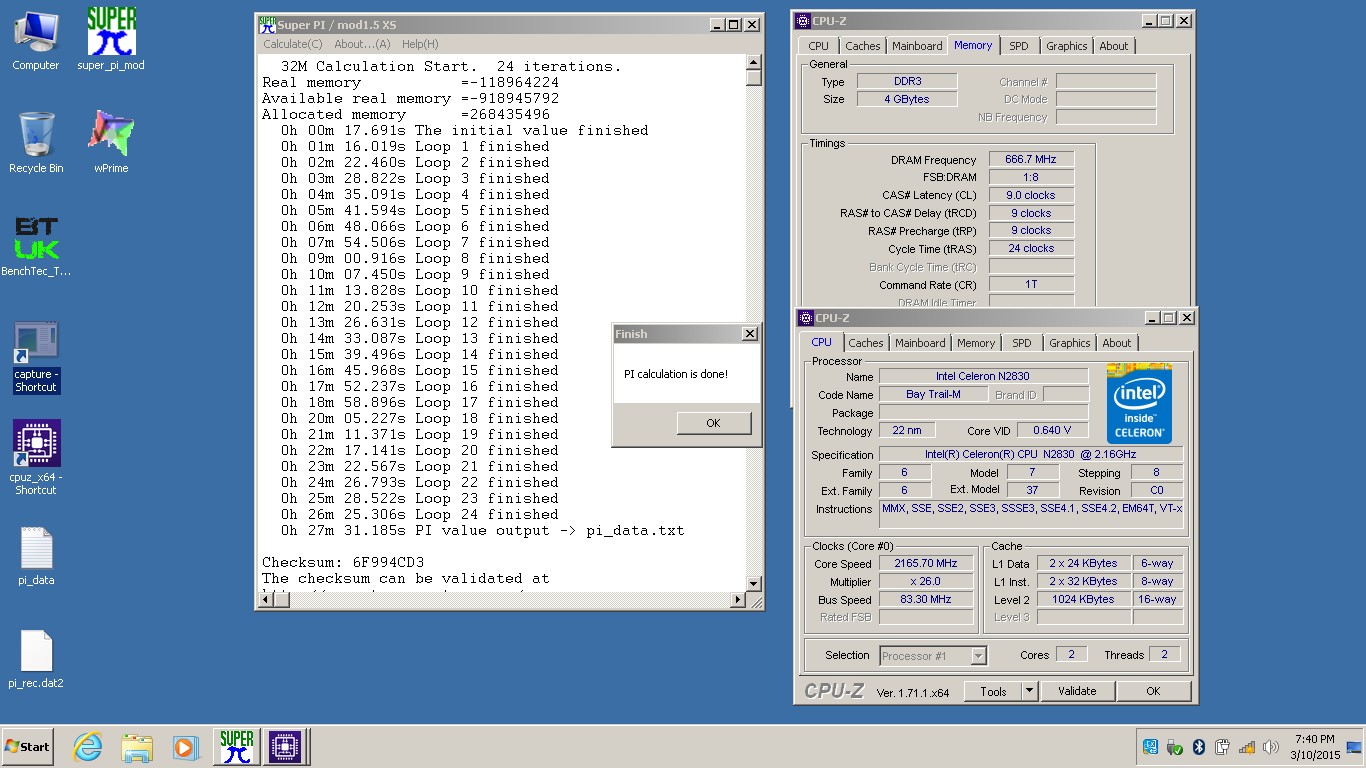Open the Calculate(C) menu in Super PI
Viewport: 1366px width, 768px height.
pos(293,44)
